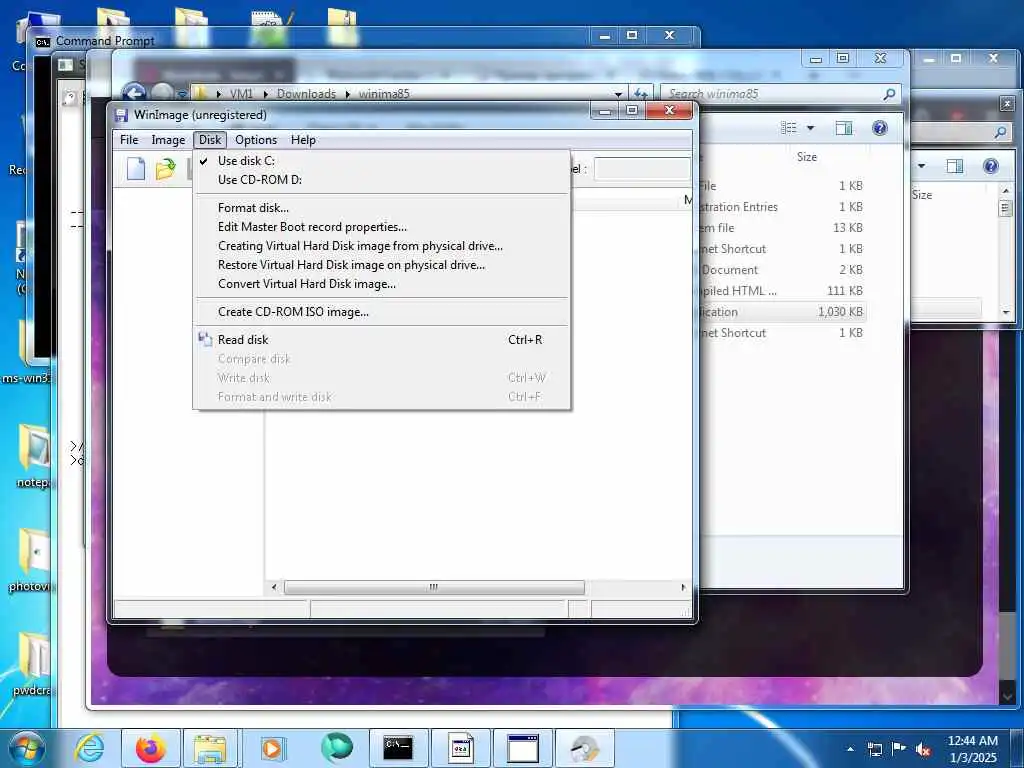Click the scroll up arrow in rear Explorer

(1006, 190)
